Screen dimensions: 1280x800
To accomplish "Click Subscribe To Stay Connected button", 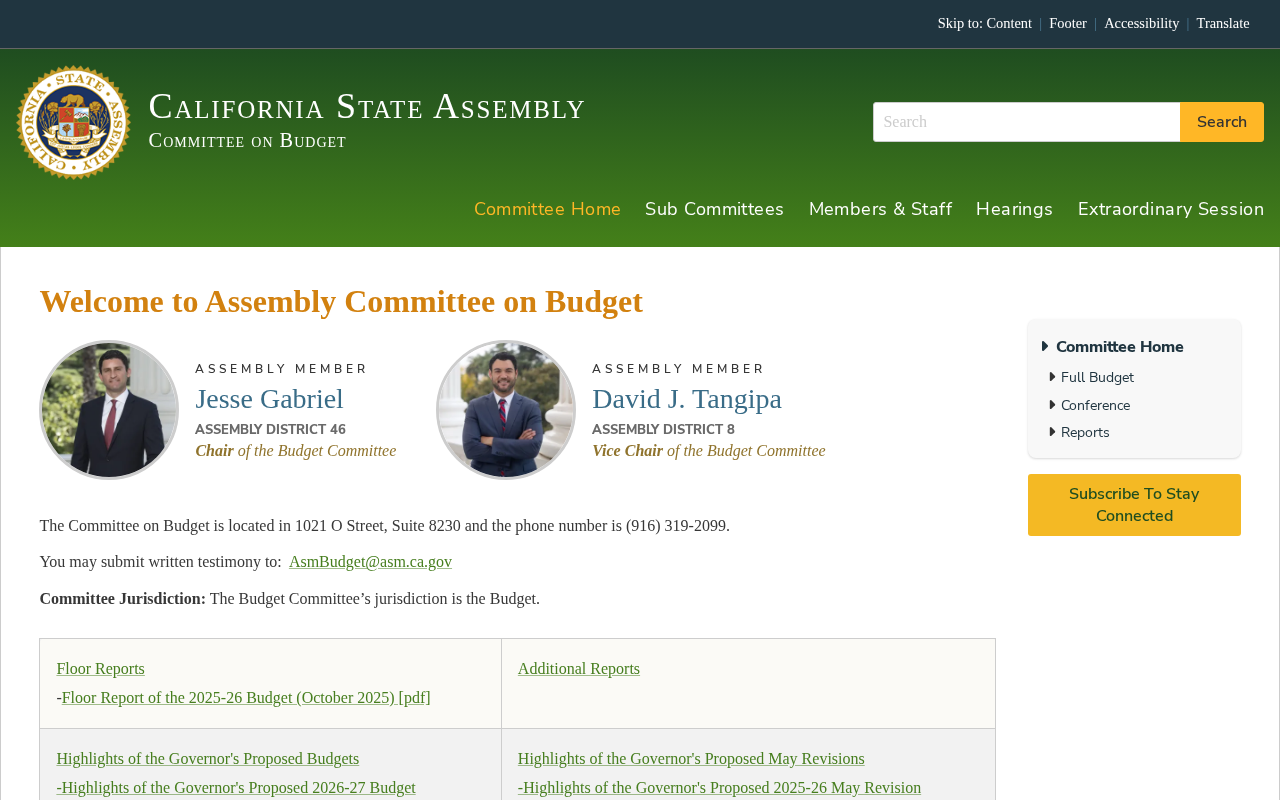I will [x=1134, y=505].
